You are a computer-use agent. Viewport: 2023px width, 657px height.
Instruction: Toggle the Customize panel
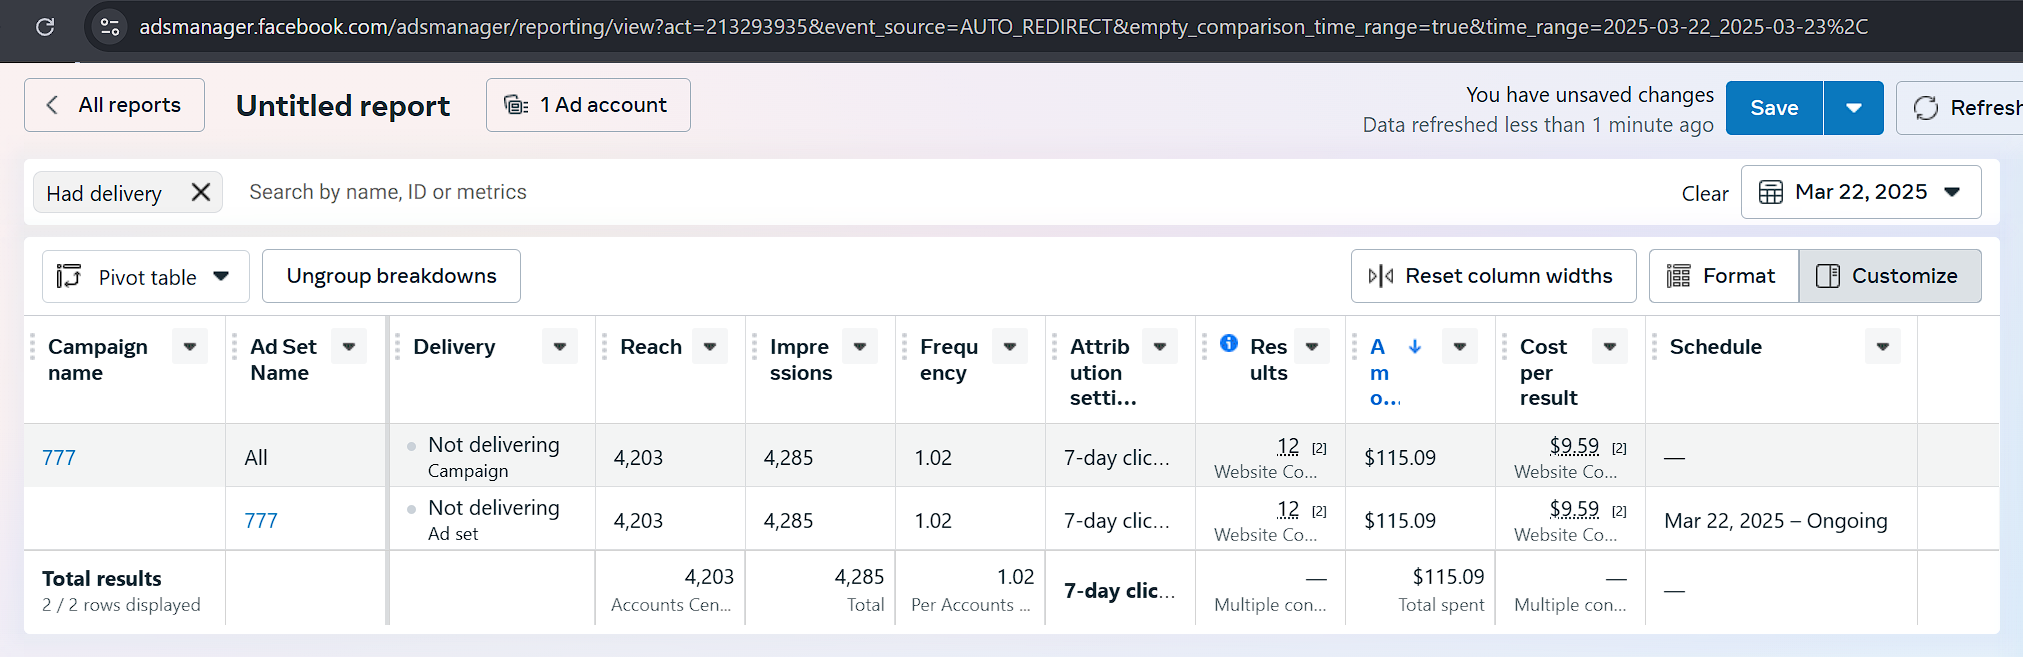(x=1889, y=276)
